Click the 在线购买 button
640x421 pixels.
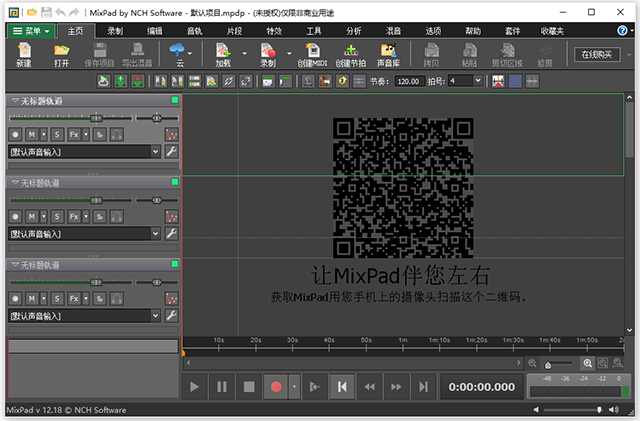(x=596, y=54)
